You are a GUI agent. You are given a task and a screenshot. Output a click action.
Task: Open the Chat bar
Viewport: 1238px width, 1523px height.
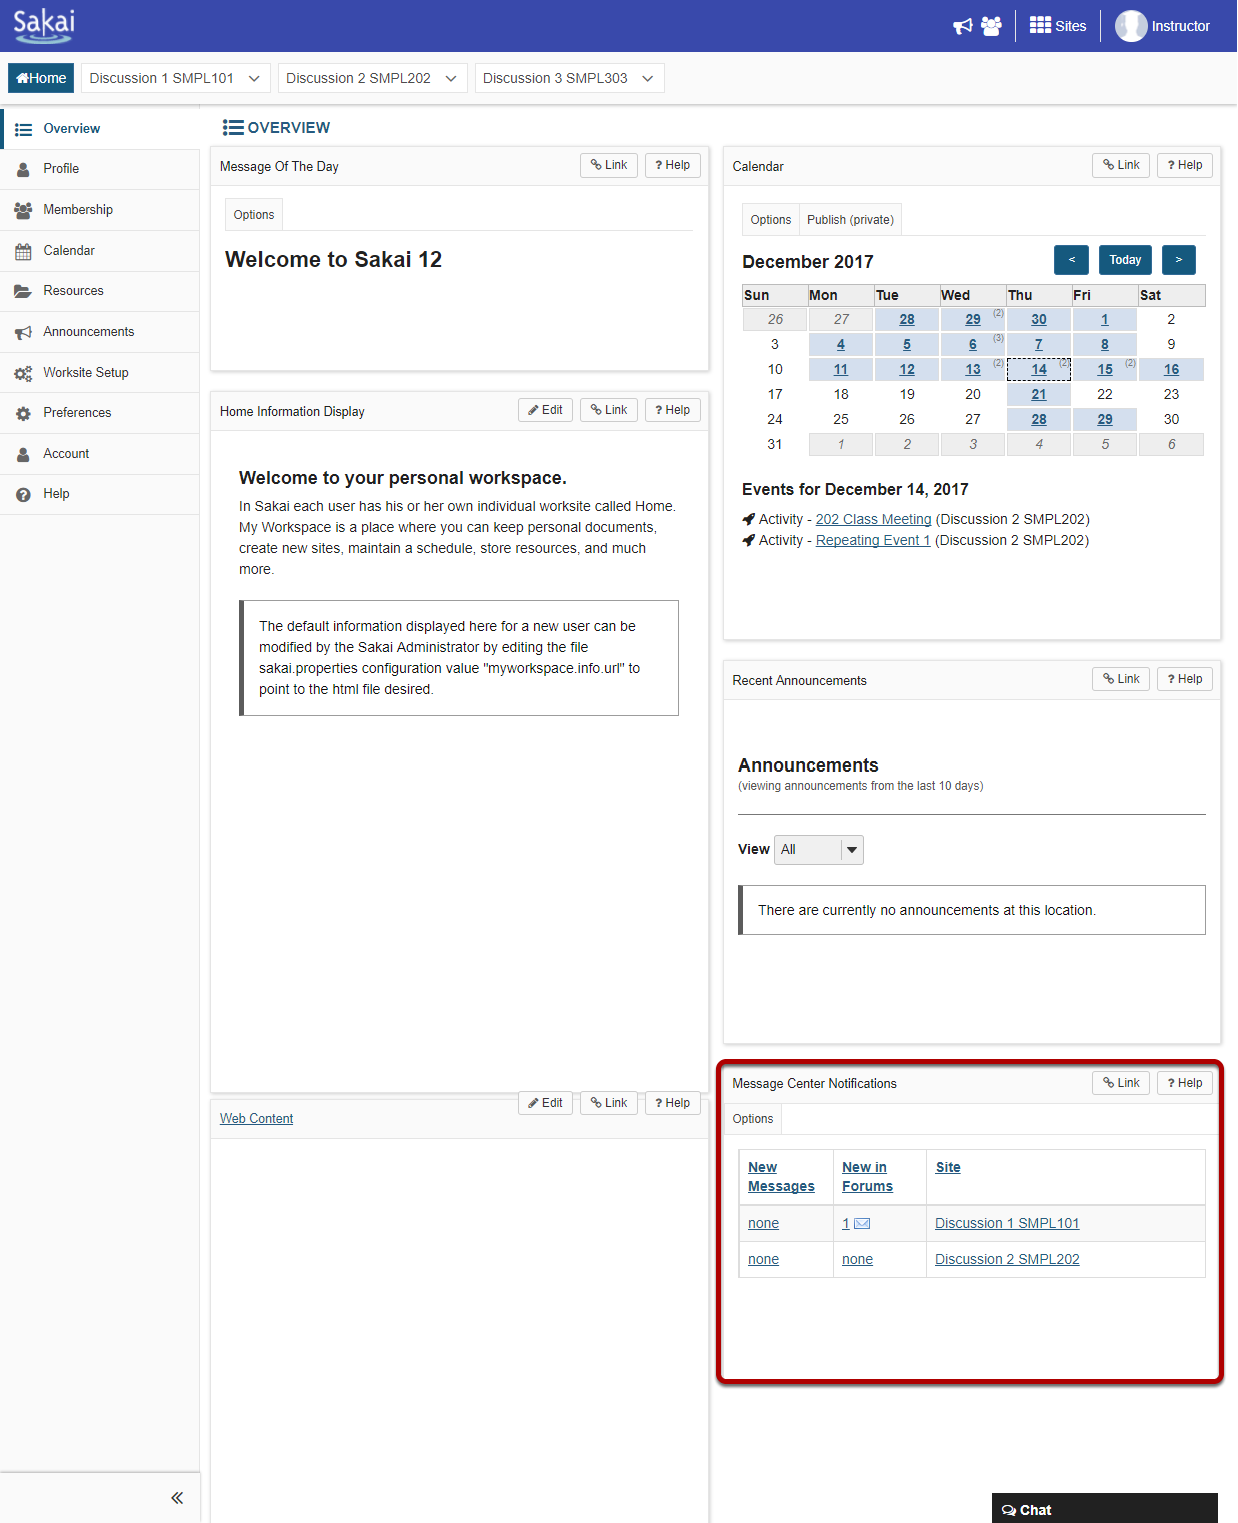click(x=1105, y=1509)
